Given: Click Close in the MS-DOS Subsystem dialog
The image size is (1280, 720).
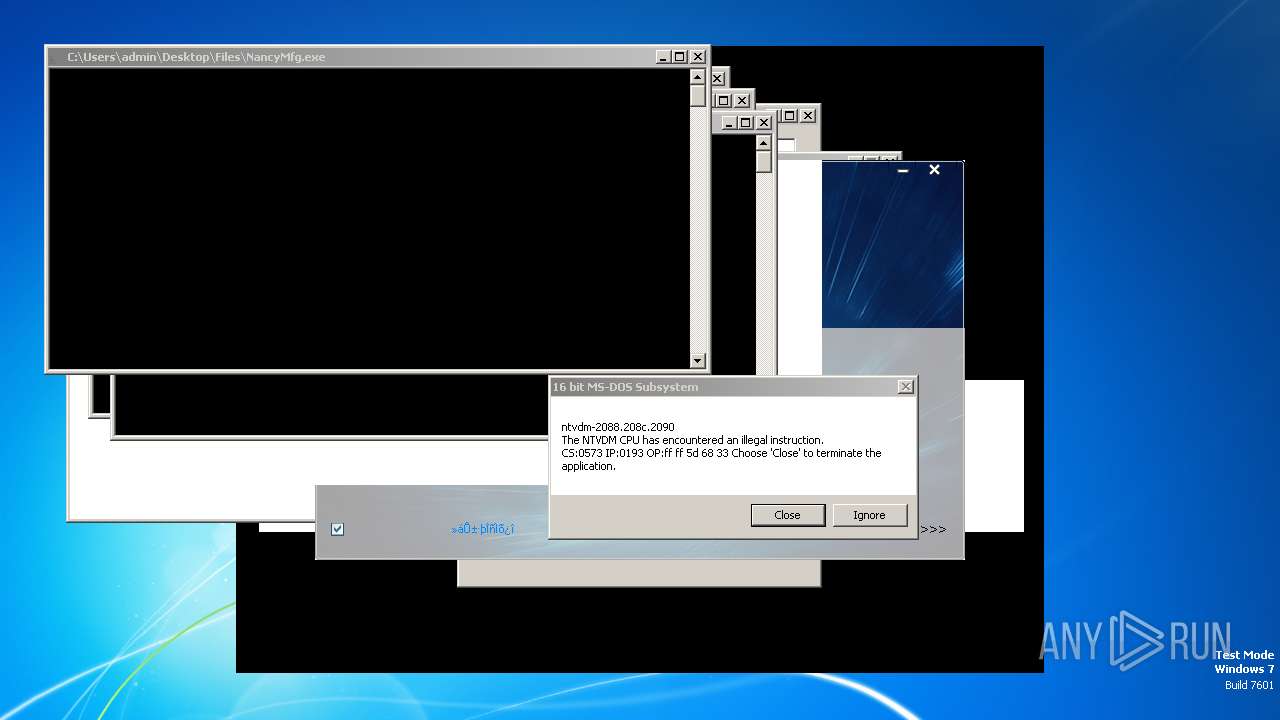Looking at the screenshot, I should click(787, 515).
